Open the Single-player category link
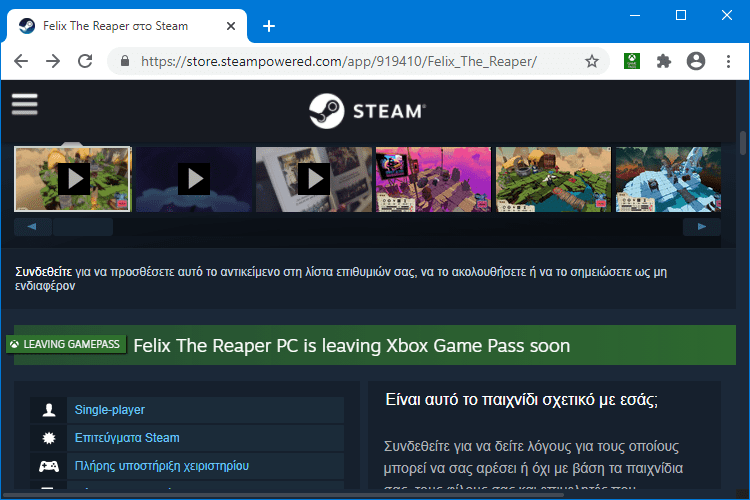The height and width of the screenshot is (500, 750). (x=110, y=410)
